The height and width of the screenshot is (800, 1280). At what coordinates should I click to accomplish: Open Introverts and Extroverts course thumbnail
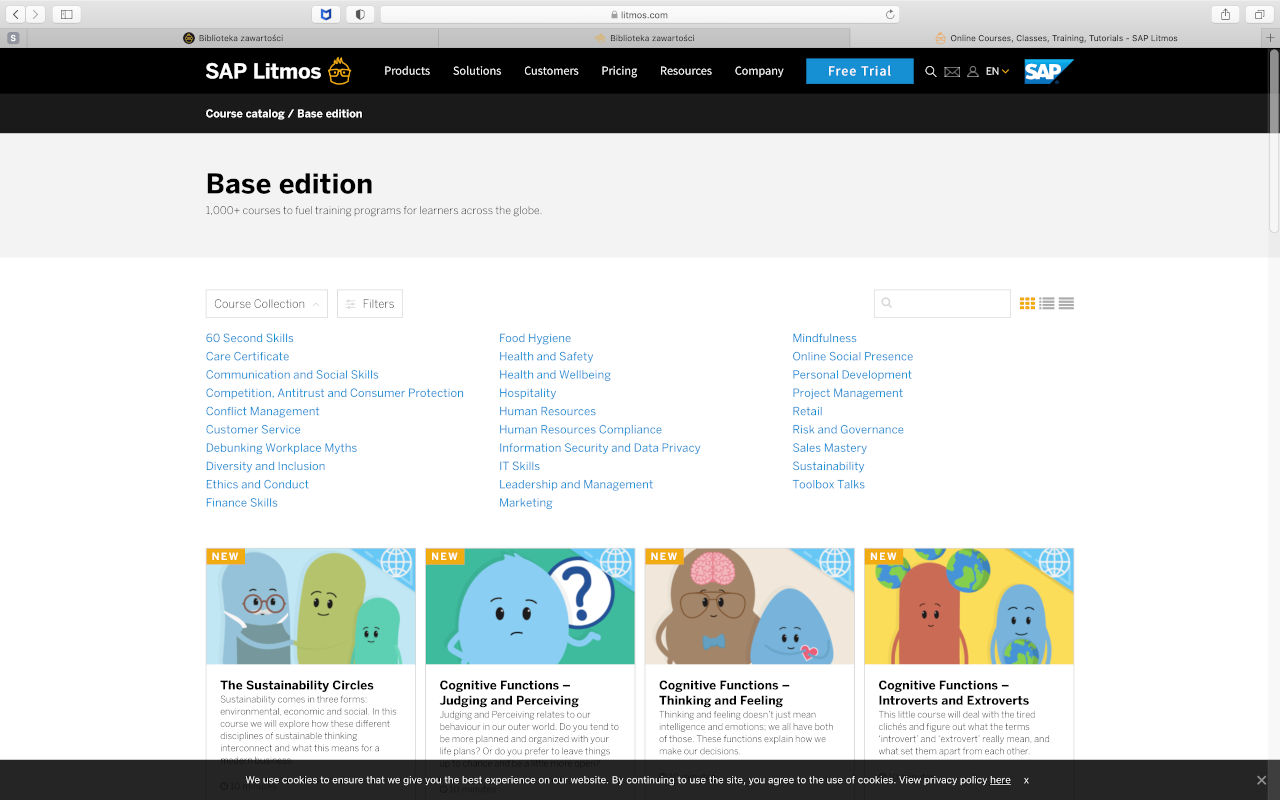pyautogui.click(x=969, y=606)
